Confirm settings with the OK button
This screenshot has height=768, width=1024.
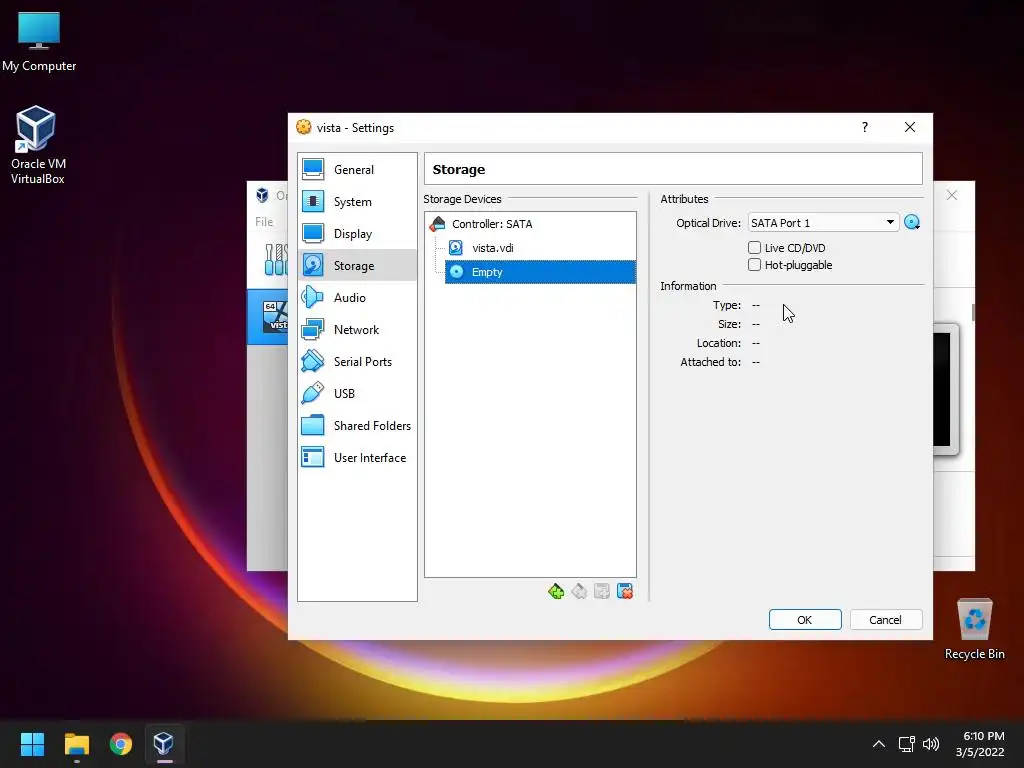pyautogui.click(x=805, y=620)
